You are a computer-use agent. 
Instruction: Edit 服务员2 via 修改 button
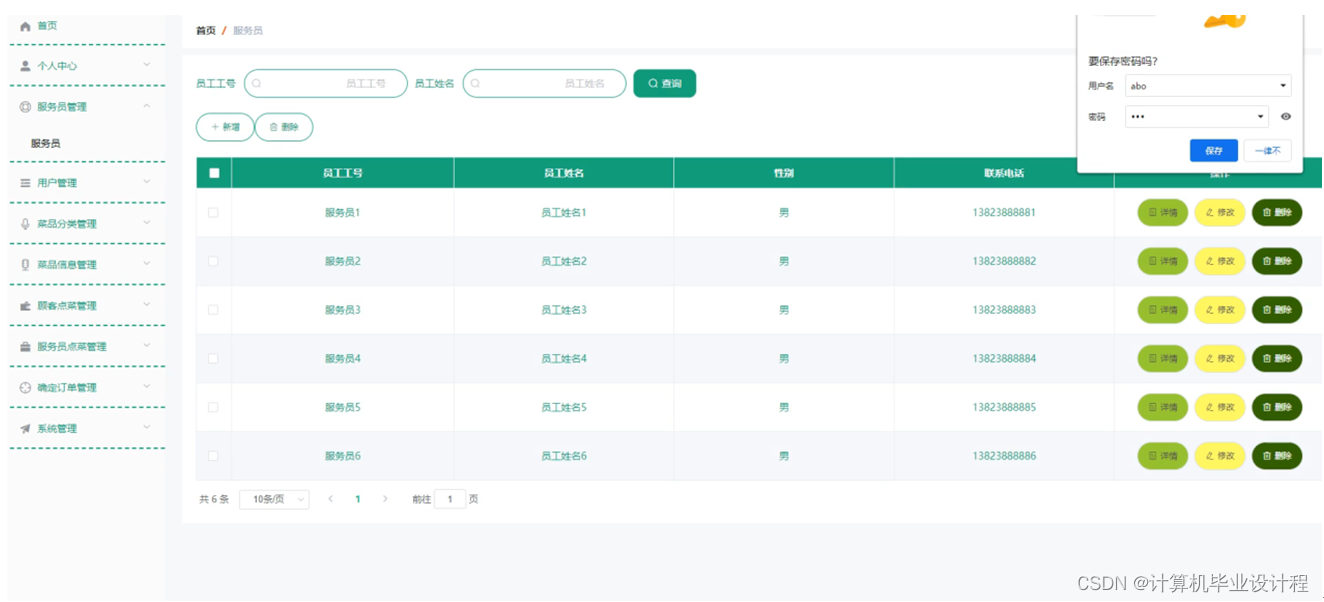pos(1220,261)
